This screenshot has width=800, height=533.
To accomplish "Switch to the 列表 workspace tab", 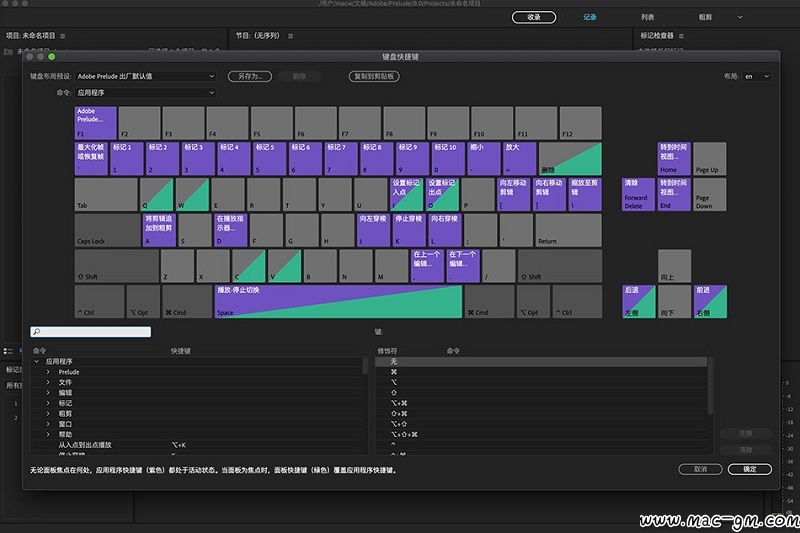I will tap(647, 17).
